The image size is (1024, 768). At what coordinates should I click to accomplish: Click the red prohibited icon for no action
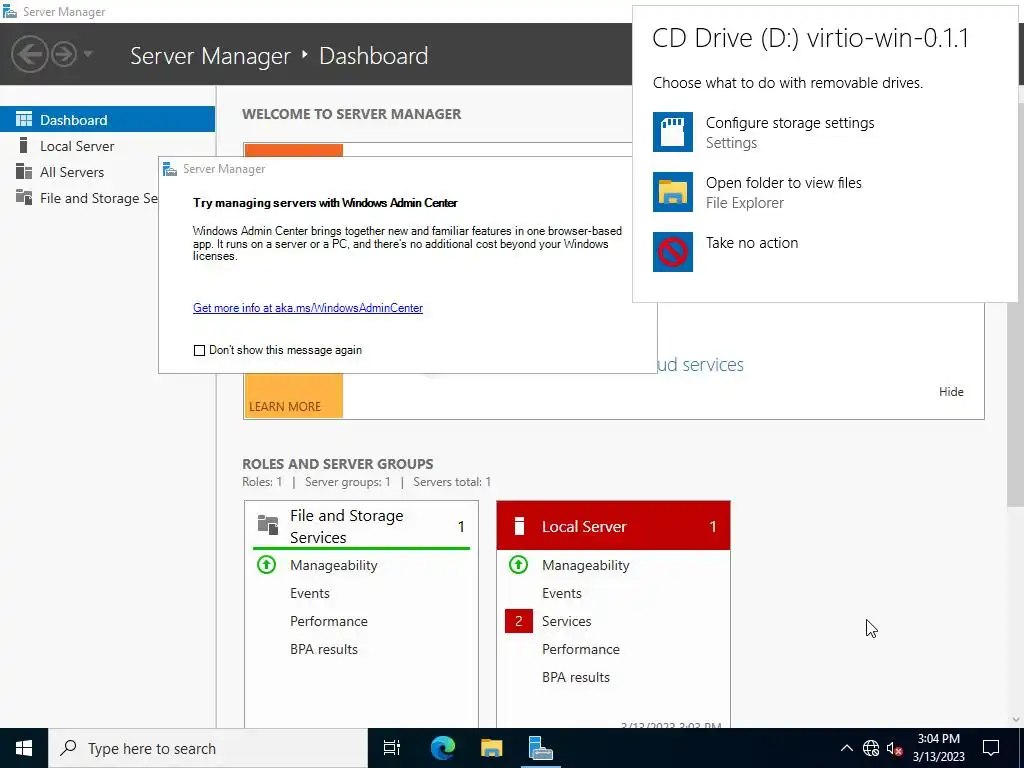click(673, 252)
